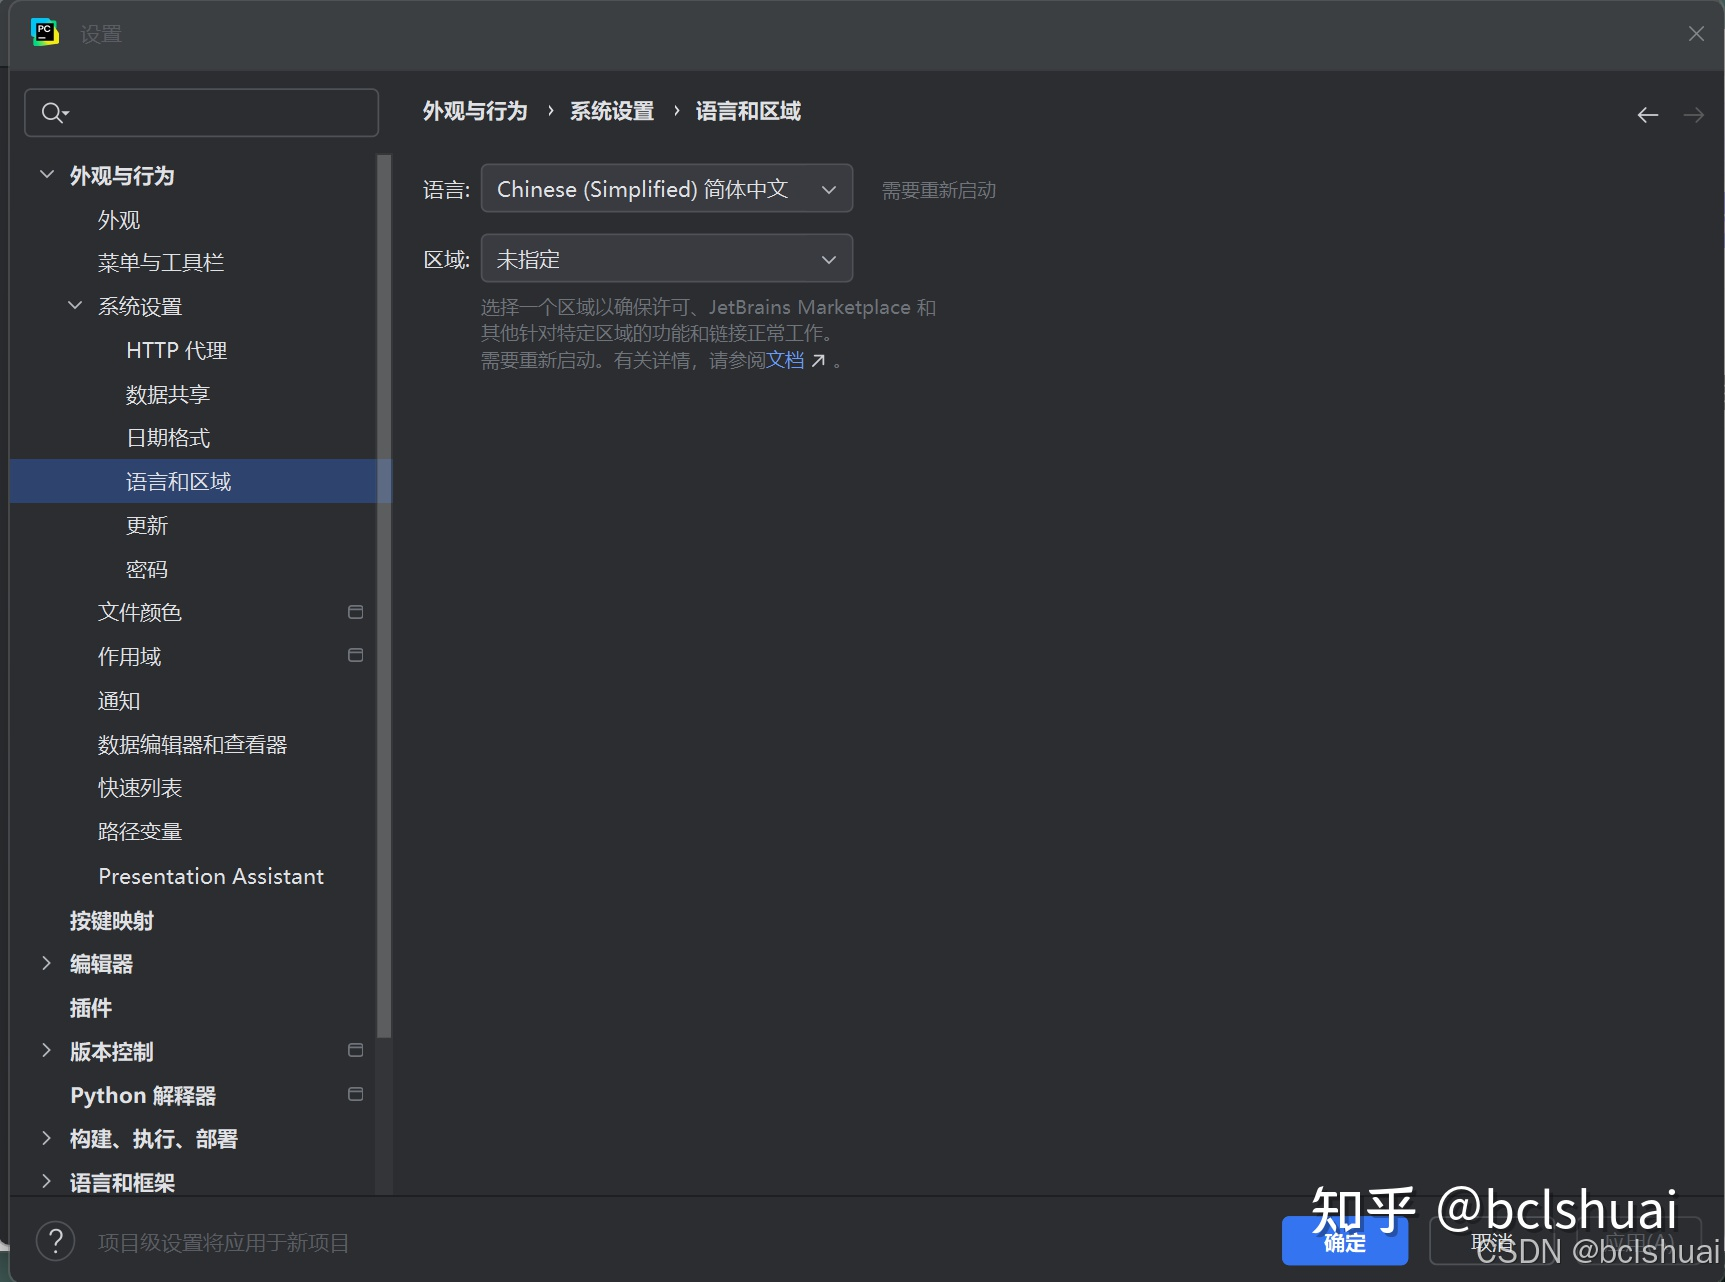This screenshot has width=1725, height=1282.
Task: Collapse the 系统设置 subtree chevron
Action: click(x=75, y=306)
